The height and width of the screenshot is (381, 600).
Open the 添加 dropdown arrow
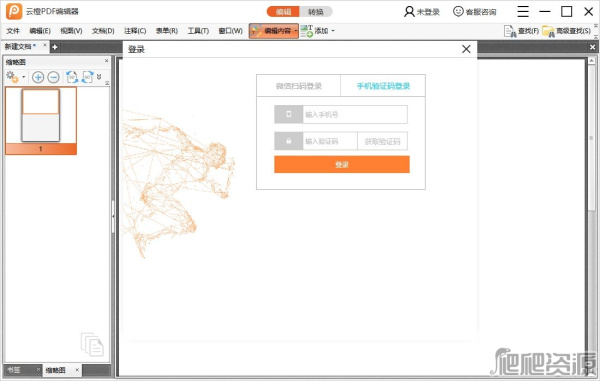pyautogui.click(x=333, y=31)
